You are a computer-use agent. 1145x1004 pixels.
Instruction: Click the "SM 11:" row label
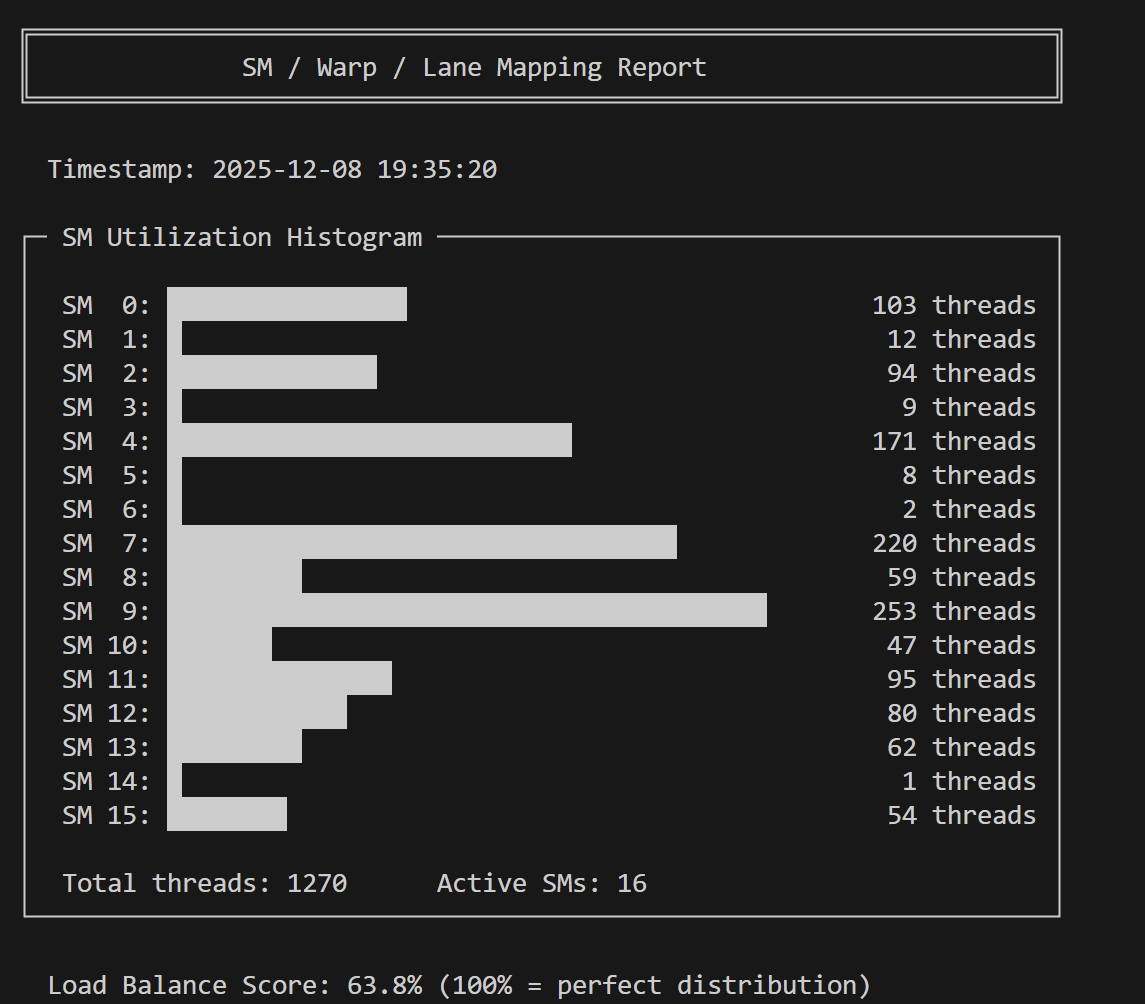(106, 679)
